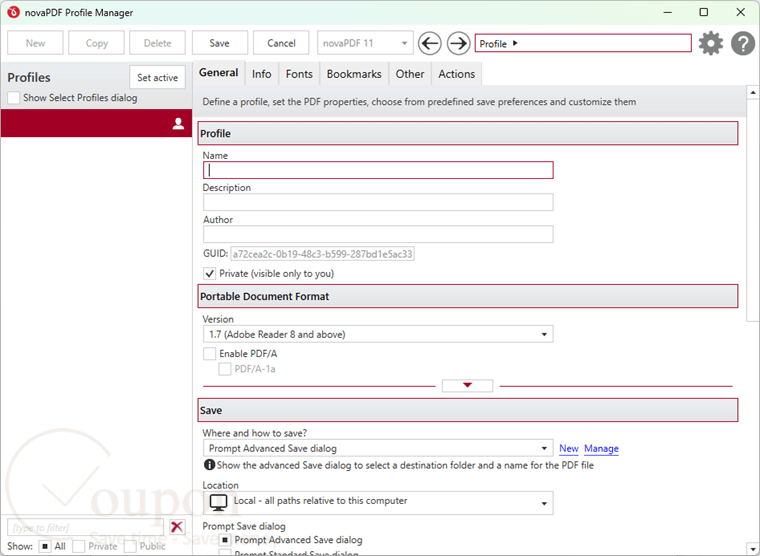This screenshot has width=760, height=556.
Task: Click the Profile breadcrumb path field
Action: click(583, 43)
